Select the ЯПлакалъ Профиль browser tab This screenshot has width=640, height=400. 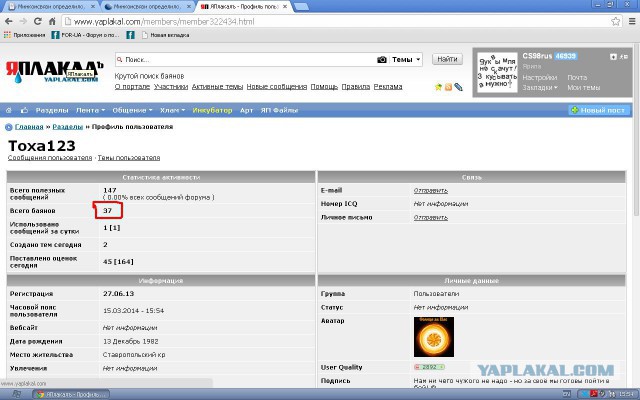point(245,7)
